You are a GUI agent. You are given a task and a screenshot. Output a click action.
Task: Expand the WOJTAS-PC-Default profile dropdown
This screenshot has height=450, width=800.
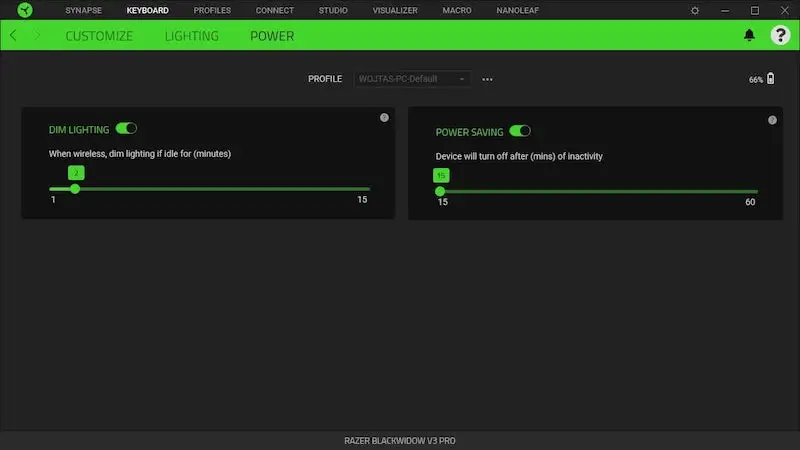point(412,79)
